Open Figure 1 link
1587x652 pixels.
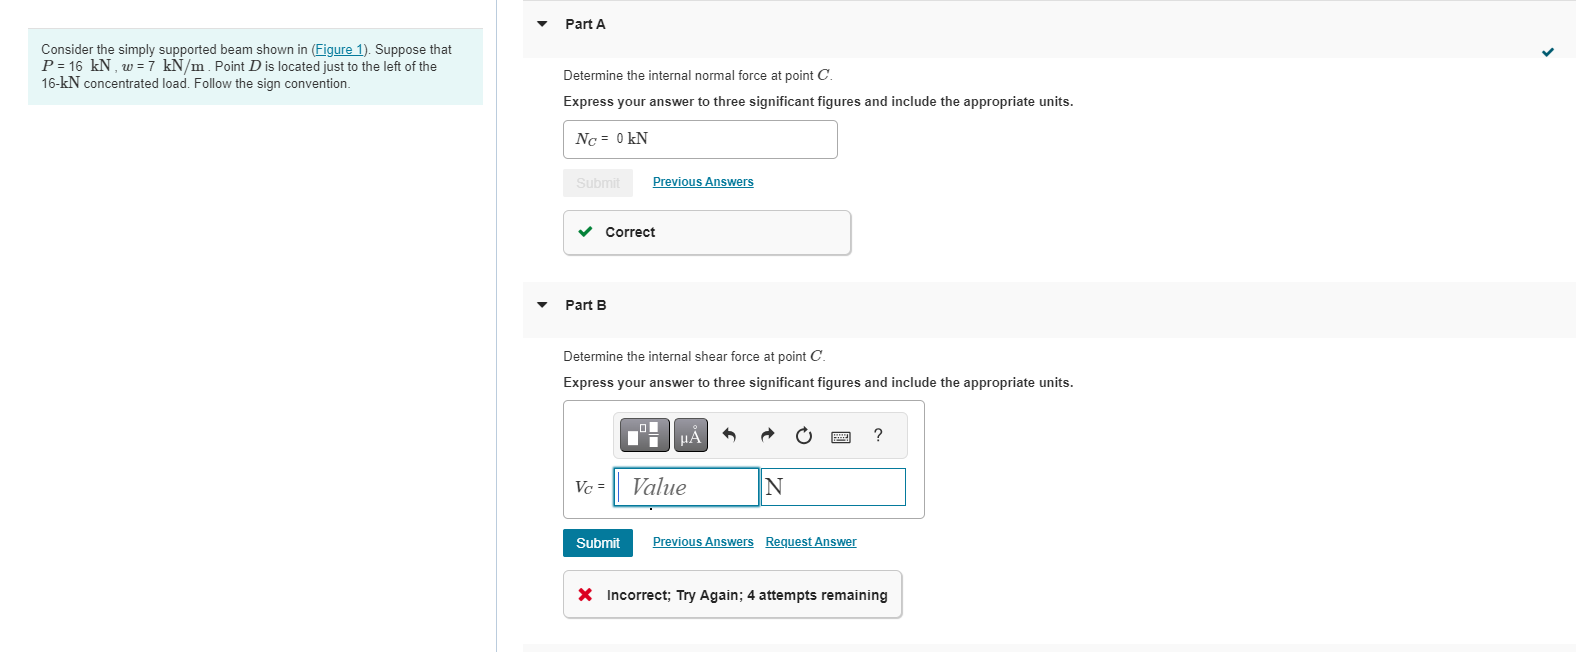(x=339, y=49)
